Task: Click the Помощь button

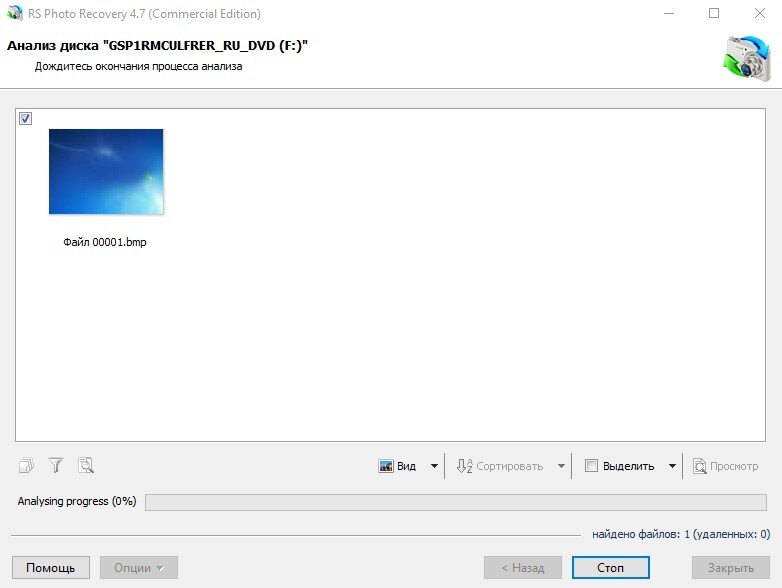Action: pyautogui.click(x=51, y=568)
